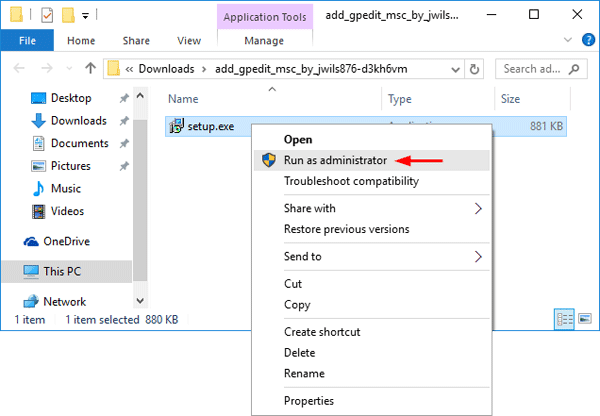Expand the Send to submenu
This screenshot has width=600, height=416.
tap(372, 256)
